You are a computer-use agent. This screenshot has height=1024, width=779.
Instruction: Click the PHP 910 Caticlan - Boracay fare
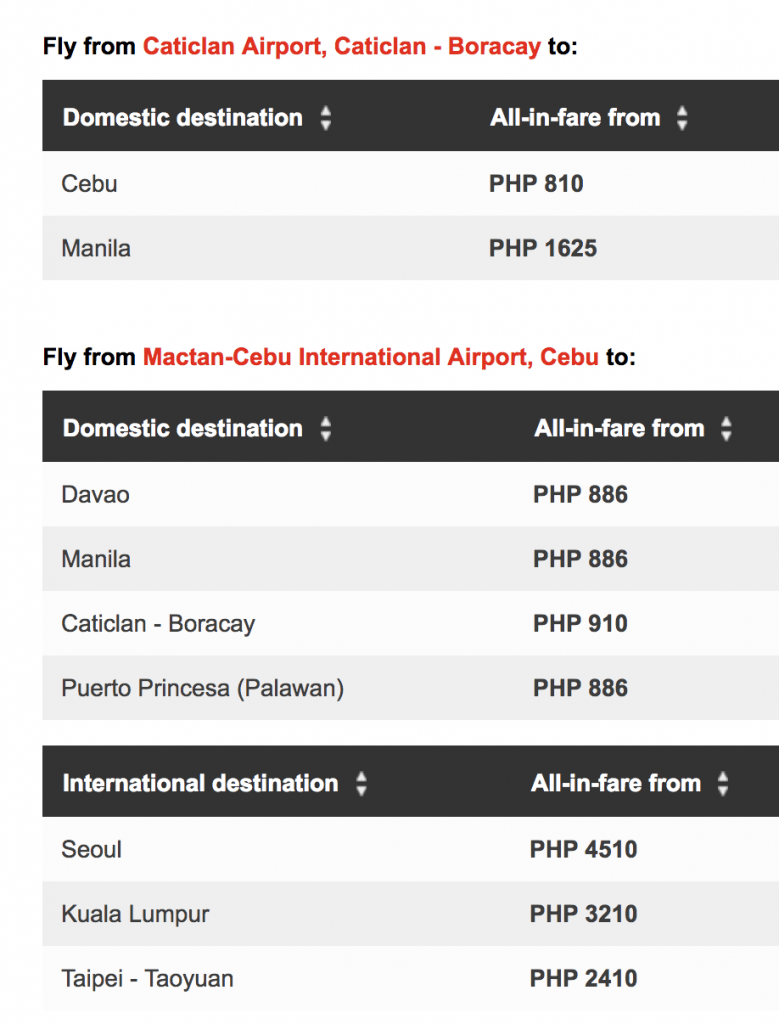580,624
